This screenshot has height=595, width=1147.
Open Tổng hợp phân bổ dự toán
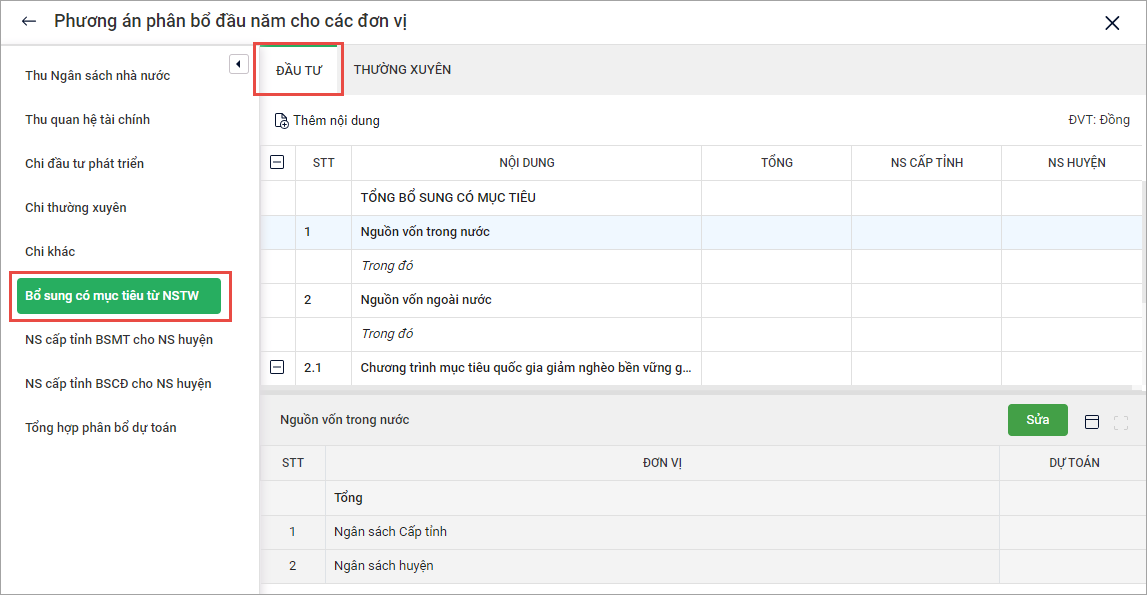[x=101, y=428]
